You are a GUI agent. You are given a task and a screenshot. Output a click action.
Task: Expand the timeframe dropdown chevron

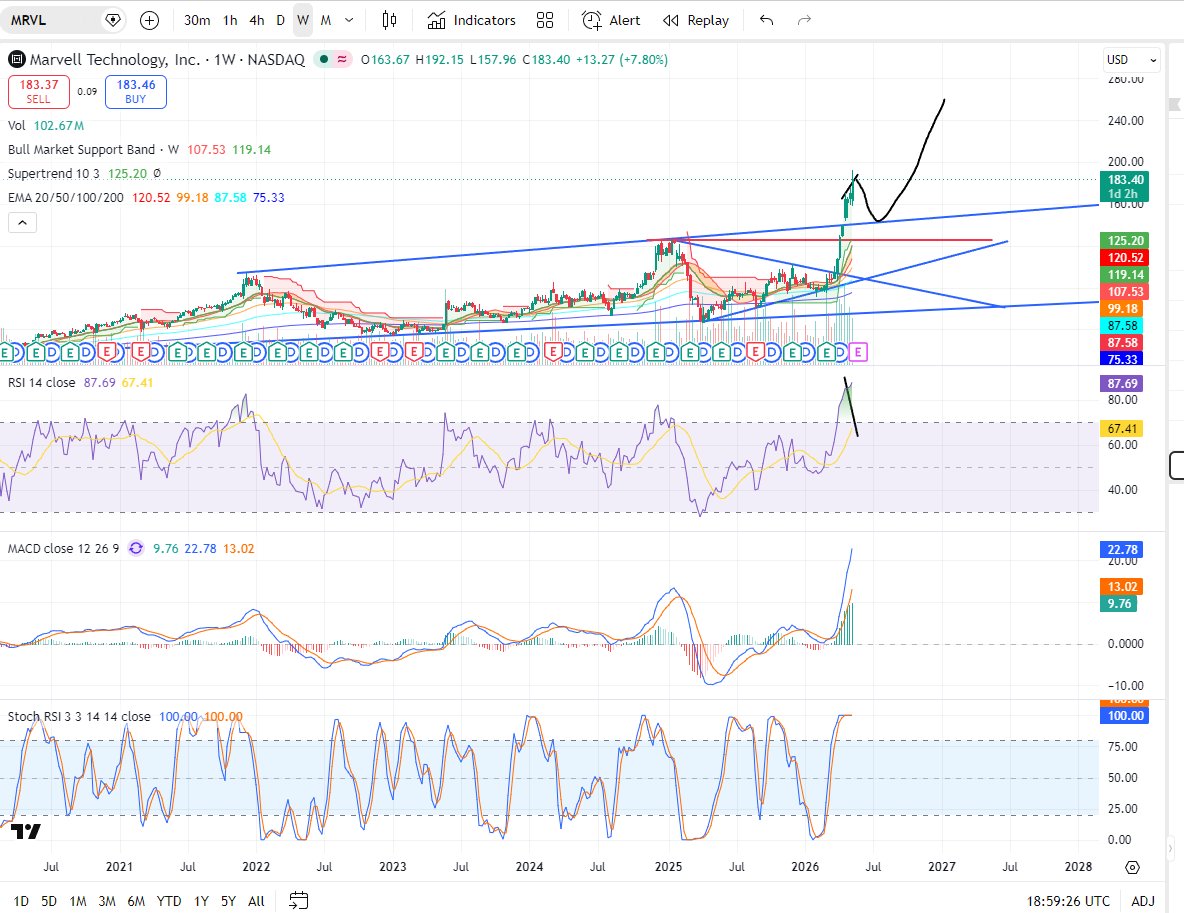(349, 20)
